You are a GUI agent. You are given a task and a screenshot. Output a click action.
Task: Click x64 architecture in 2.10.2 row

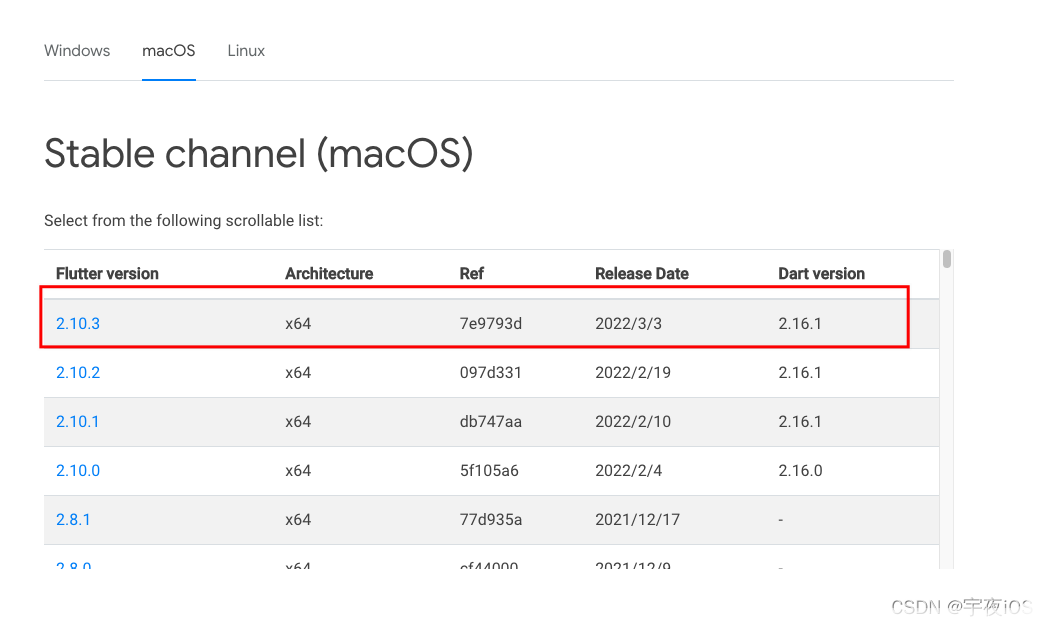[x=298, y=373]
